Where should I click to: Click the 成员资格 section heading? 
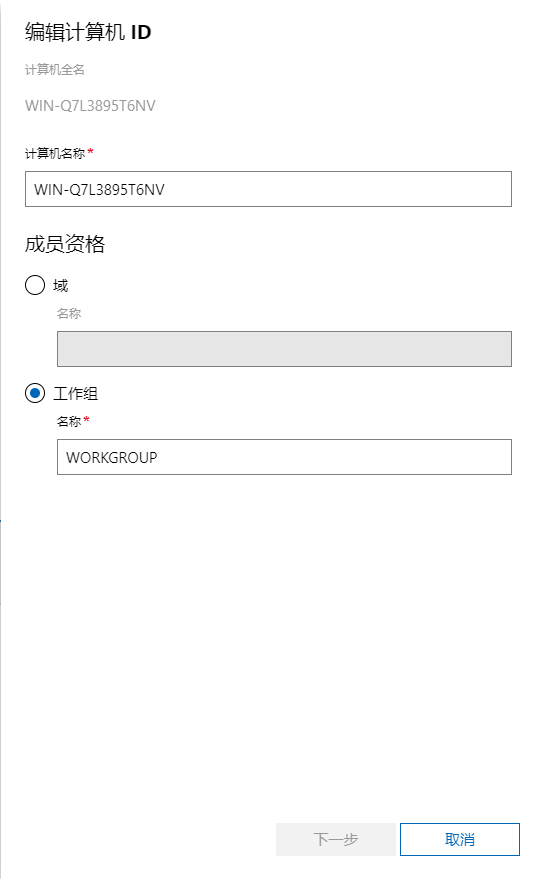coord(65,244)
